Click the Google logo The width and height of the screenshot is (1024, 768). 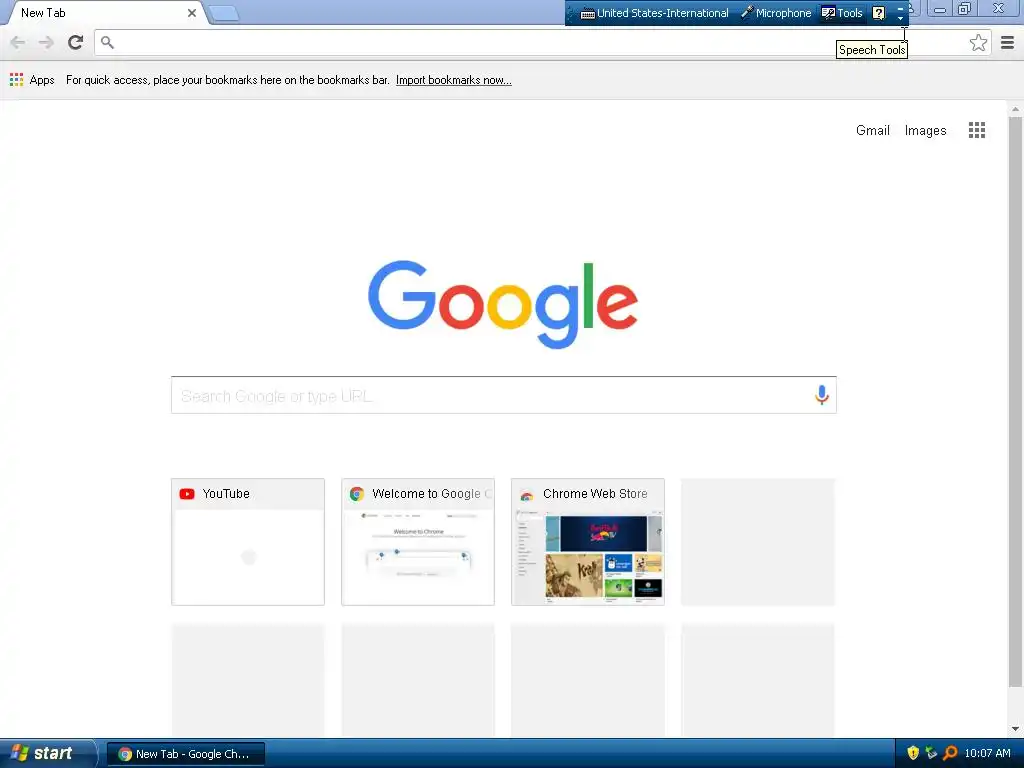point(503,304)
